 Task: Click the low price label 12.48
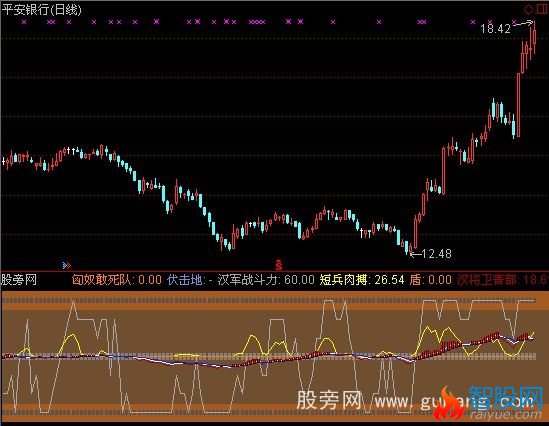coord(437,253)
